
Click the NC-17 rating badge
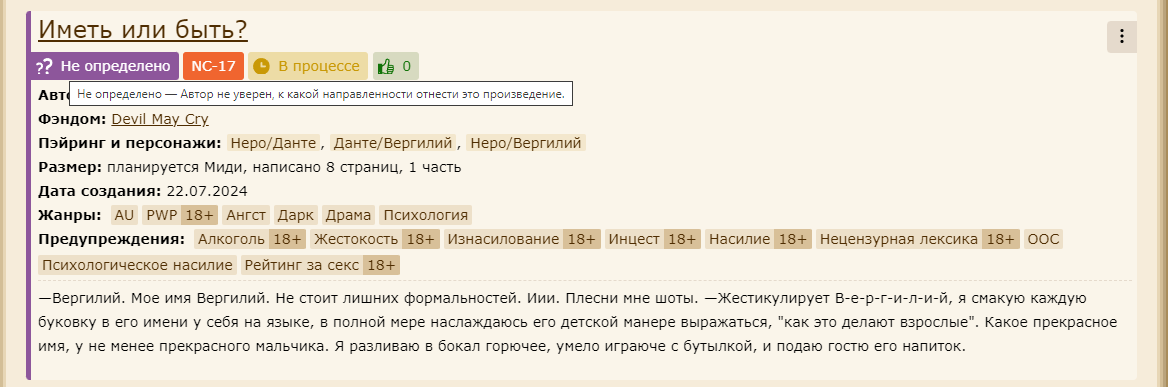tap(213, 66)
